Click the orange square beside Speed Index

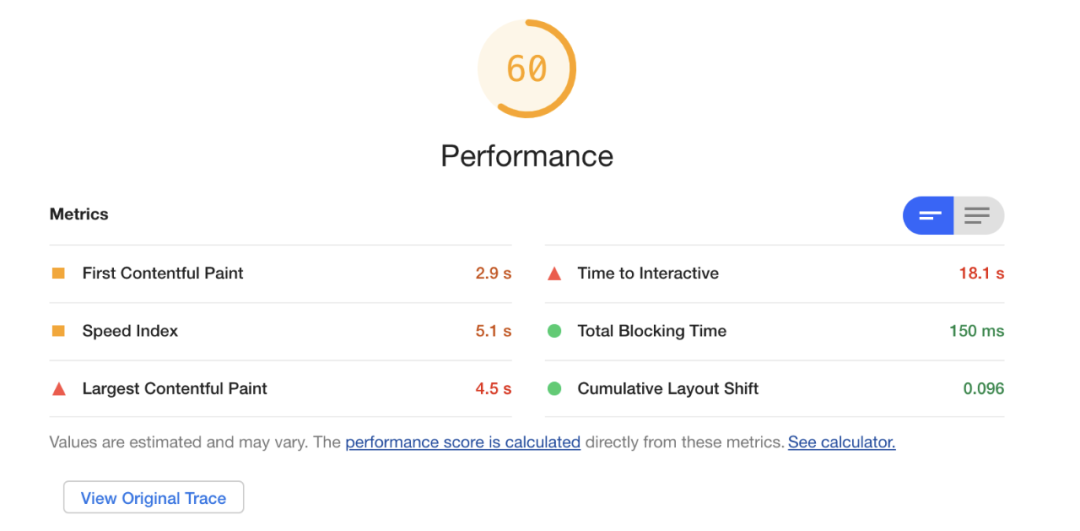pyautogui.click(x=58, y=331)
